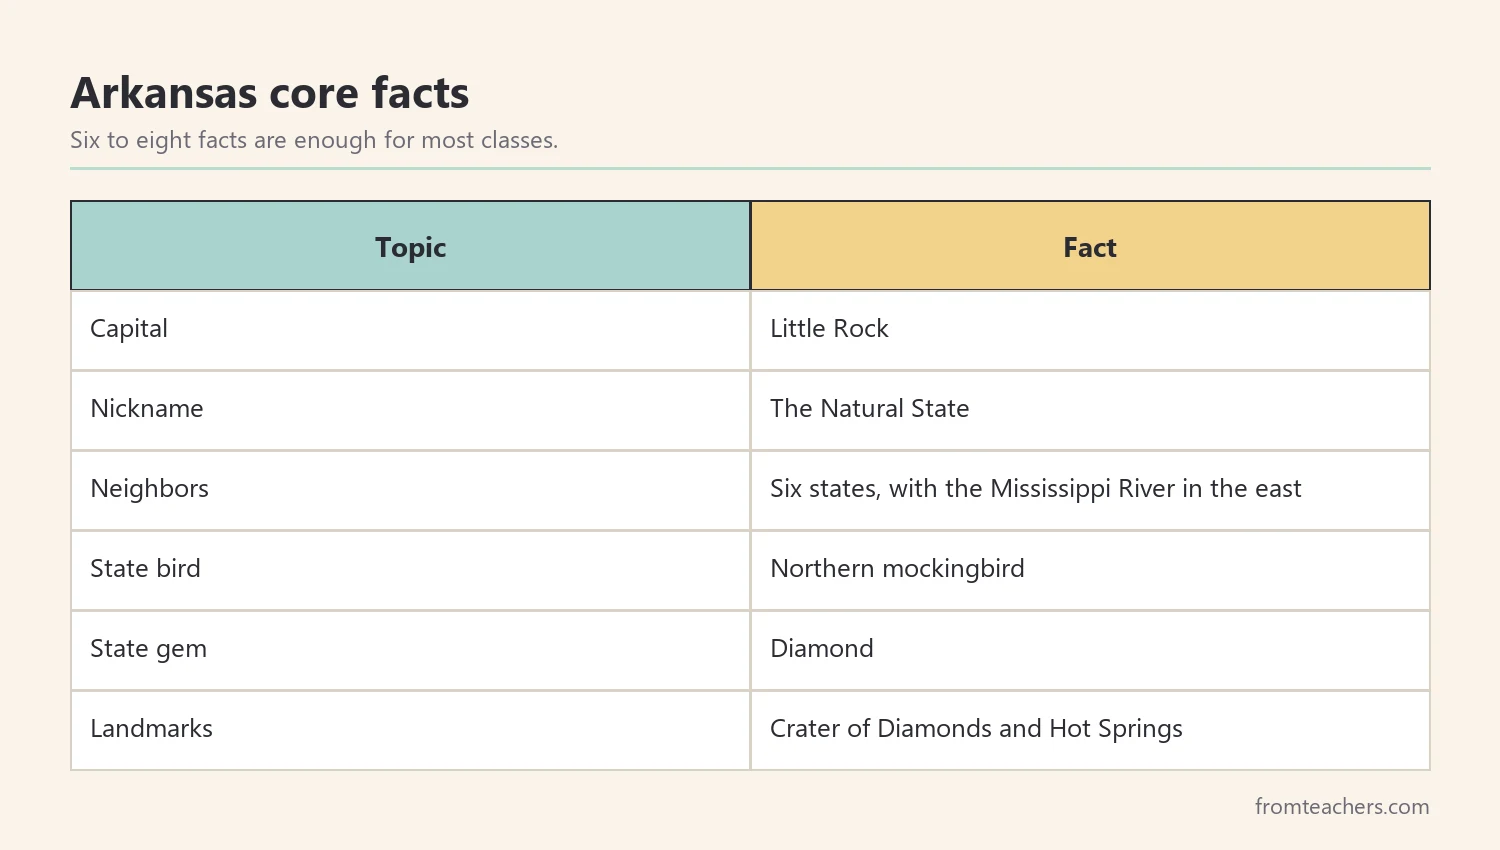Select the 'Landmarks' cell
The height and width of the screenshot is (850, 1500).
click(411, 730)
